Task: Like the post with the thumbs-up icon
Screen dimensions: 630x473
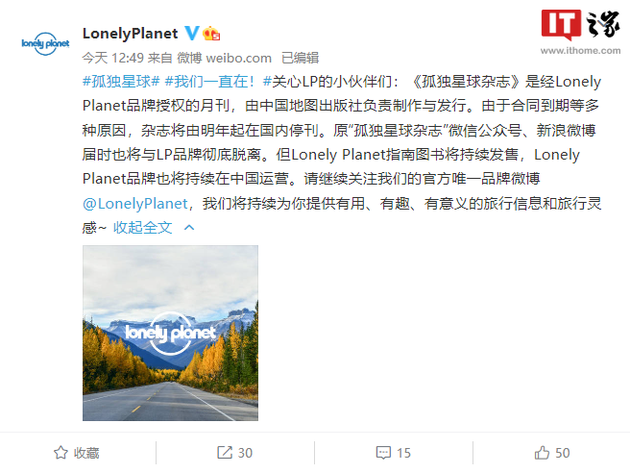Action: point(542,453)
